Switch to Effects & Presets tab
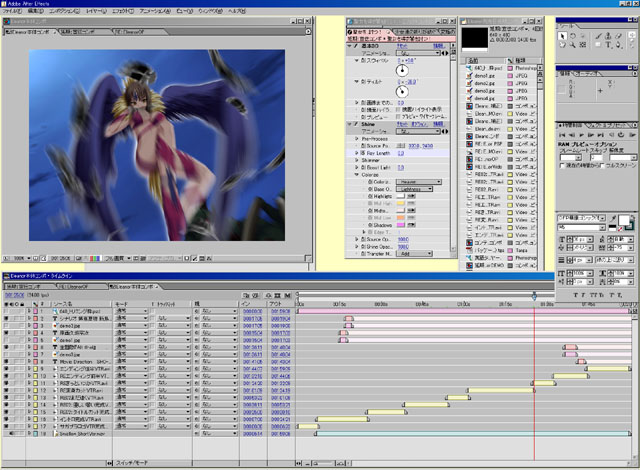Viewport: 640px width, 470px height. point(610,125)
